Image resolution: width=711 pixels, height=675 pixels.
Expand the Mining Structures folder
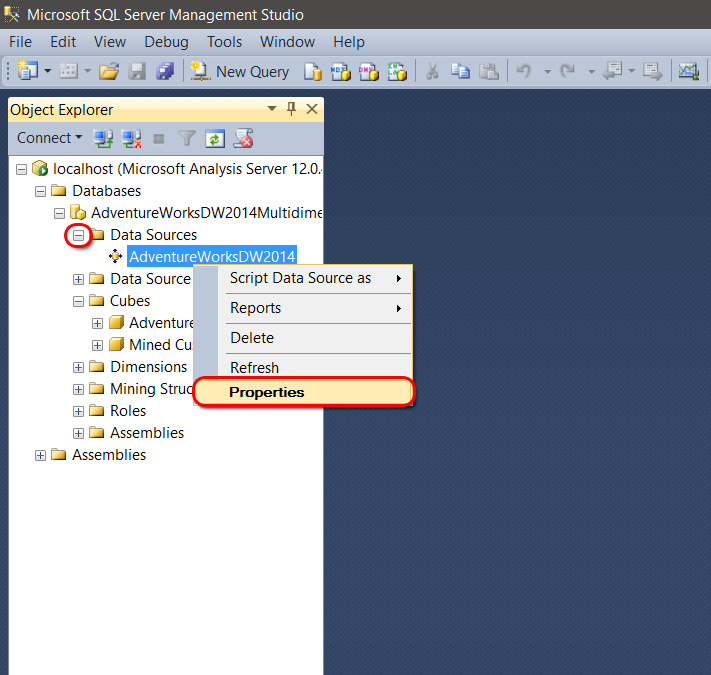pos(78,389)
